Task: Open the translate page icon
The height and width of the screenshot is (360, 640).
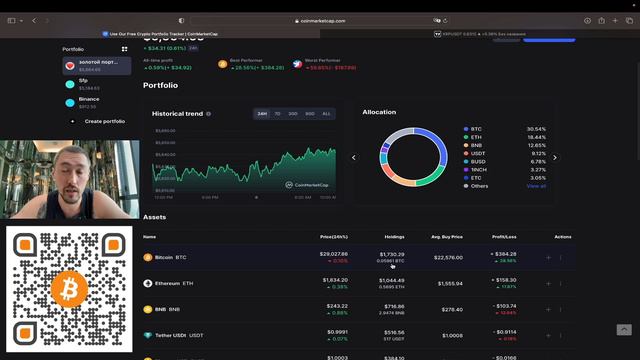Action: pos(437,20)
